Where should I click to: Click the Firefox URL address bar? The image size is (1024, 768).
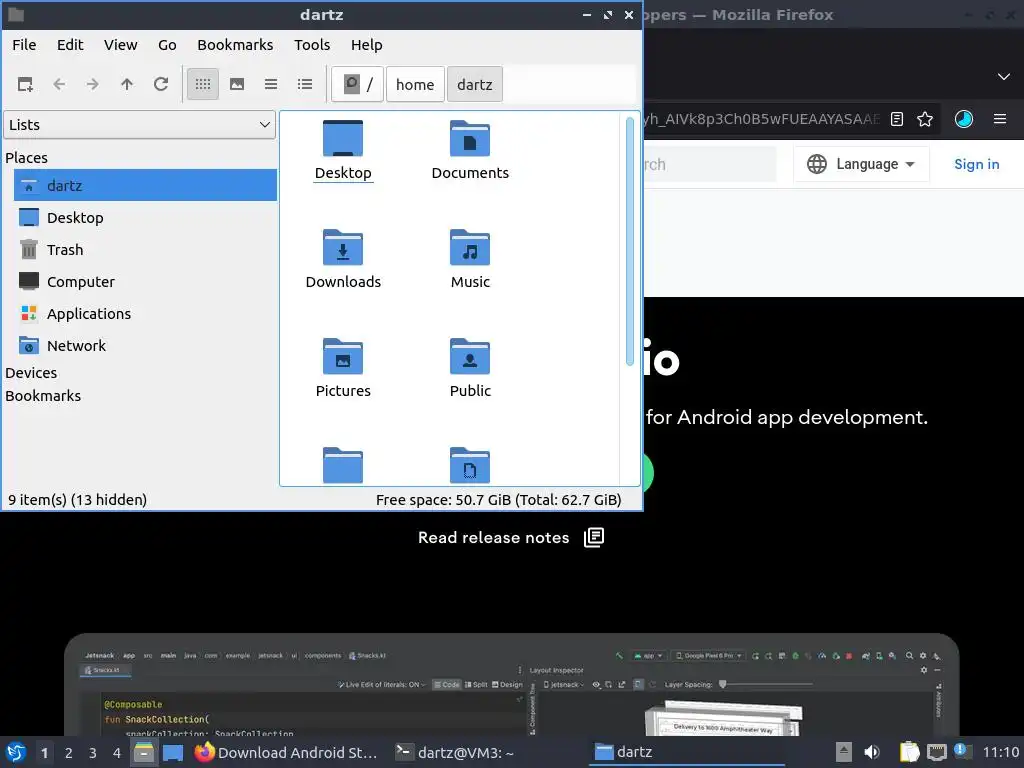[761, 119]
